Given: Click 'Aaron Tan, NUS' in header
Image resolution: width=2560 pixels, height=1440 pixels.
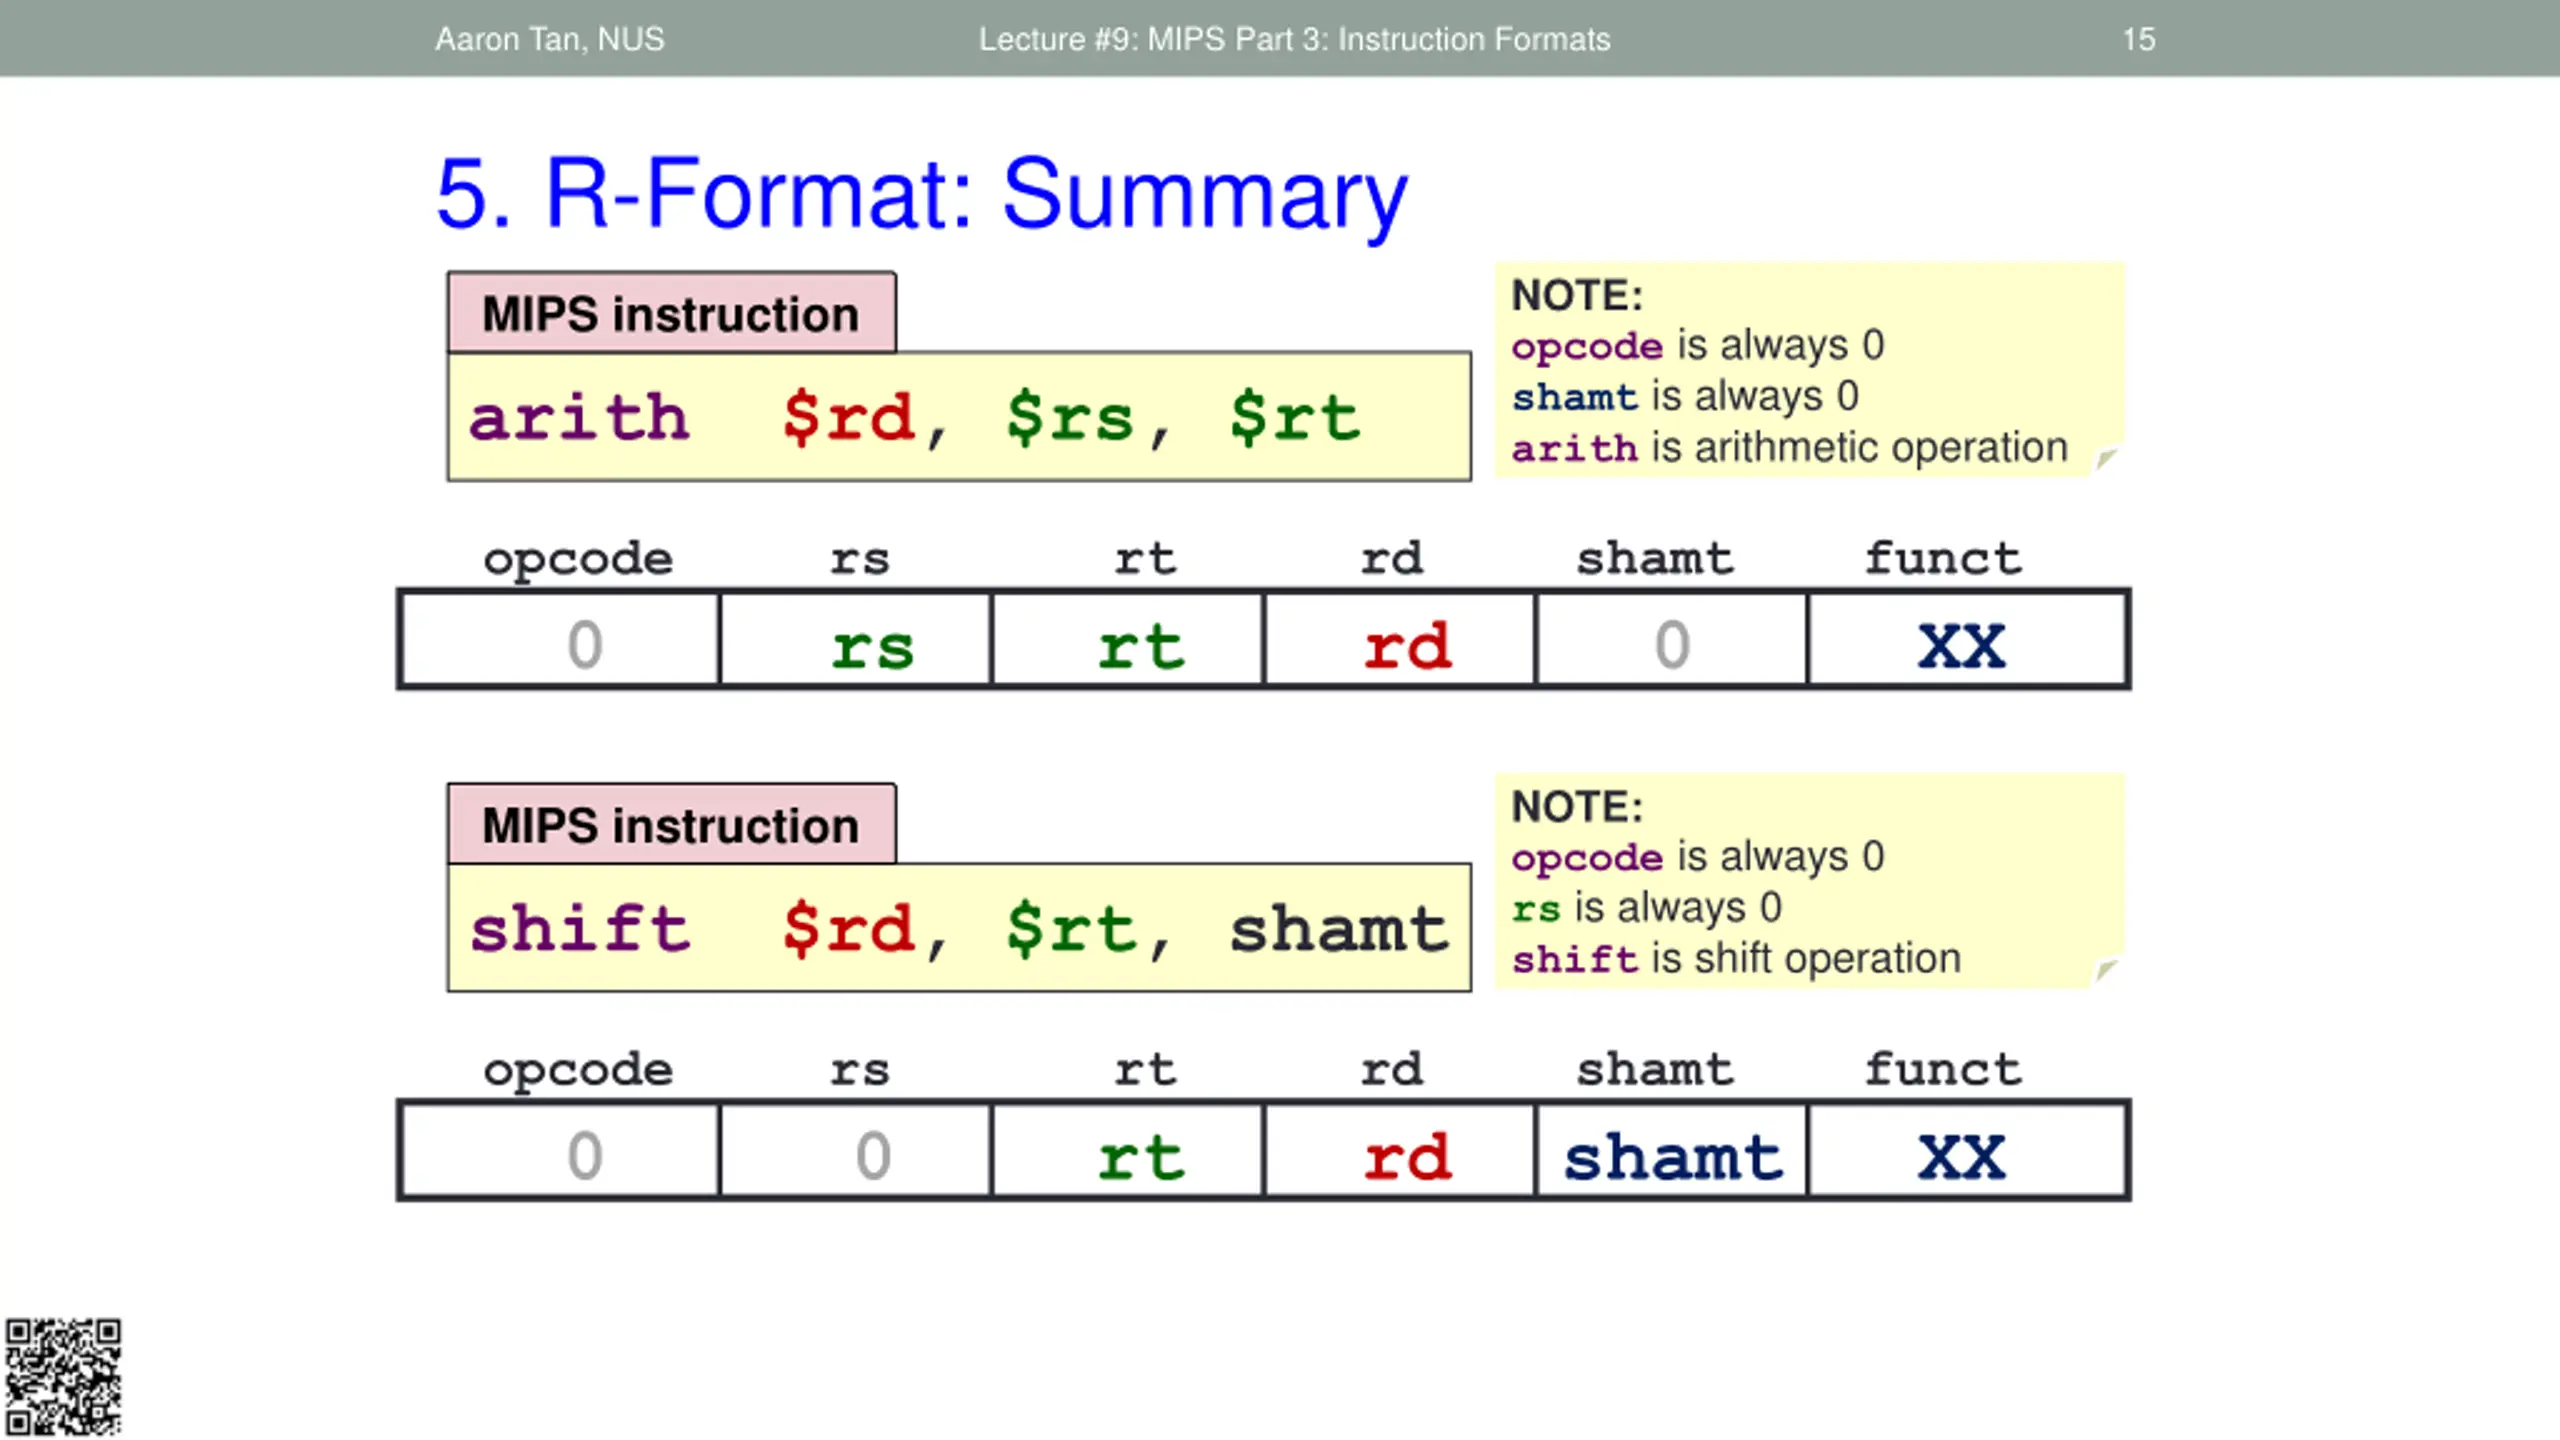Looking at the screenshot, I should coord(549,39).
